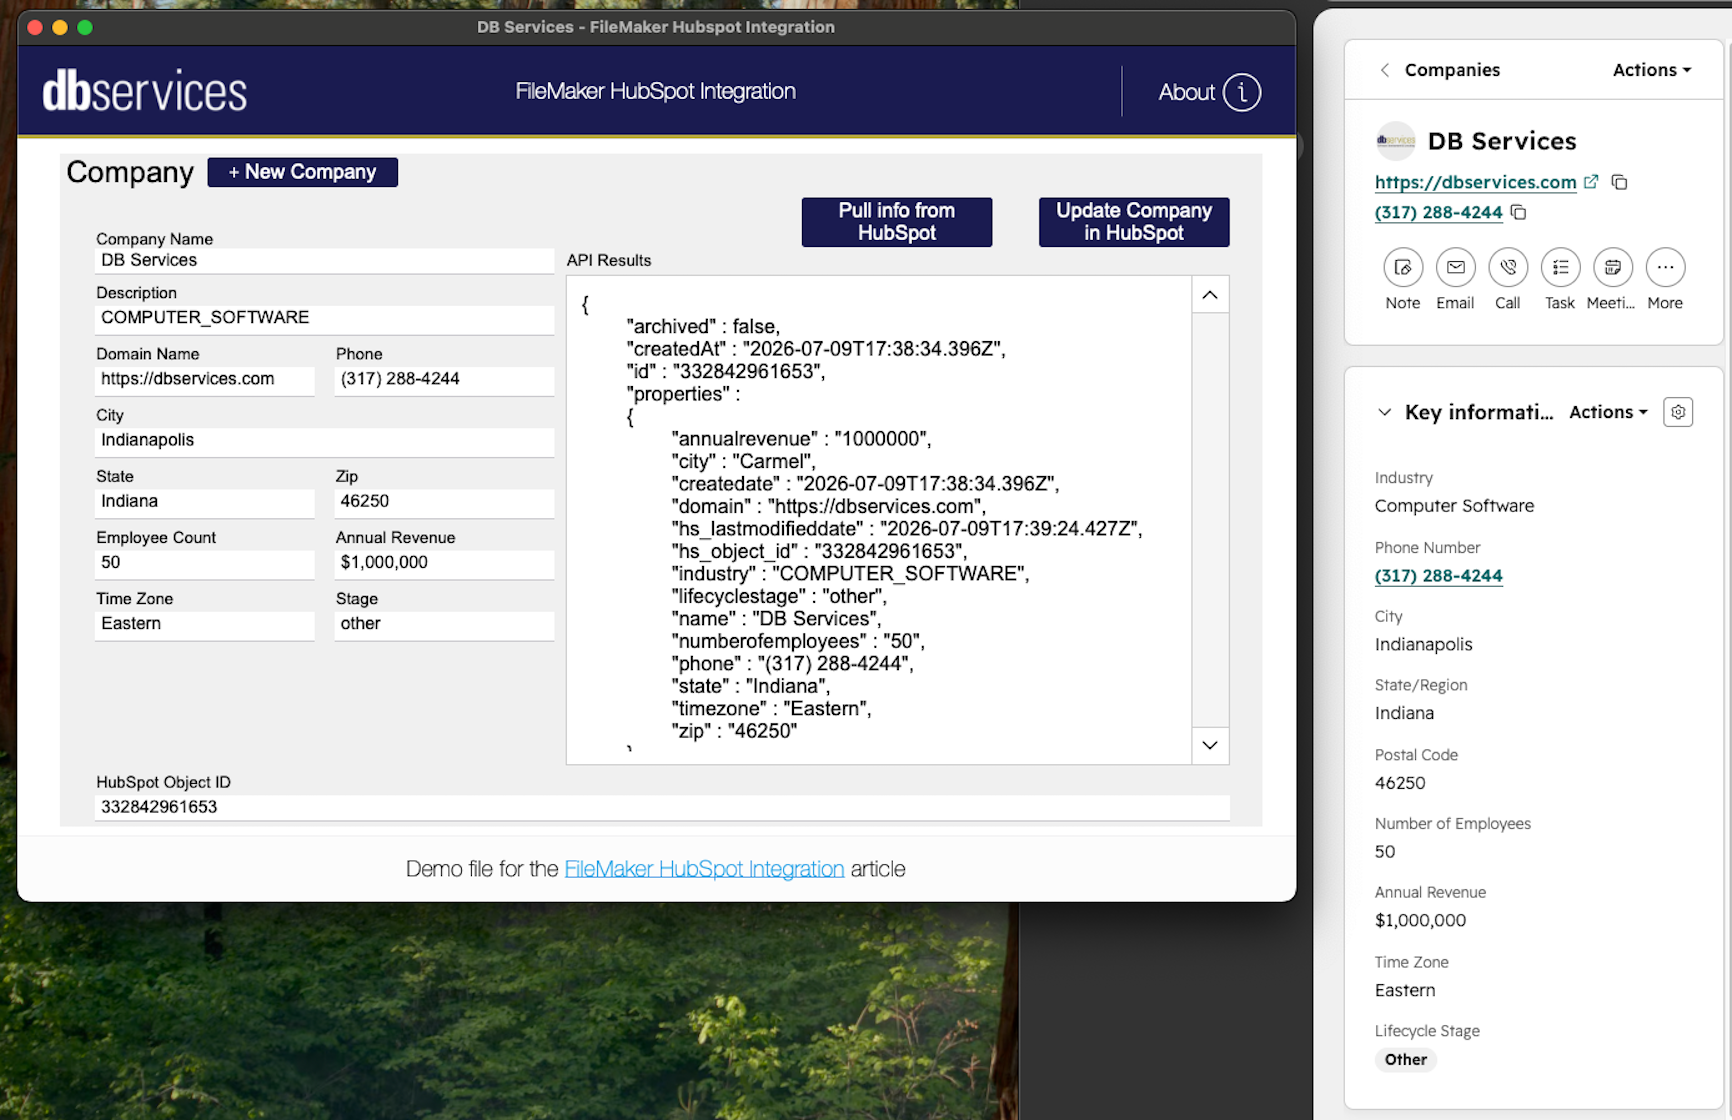Click Pull info from HubSpot button
The image size is (1732, 1120).
[897, 222]
